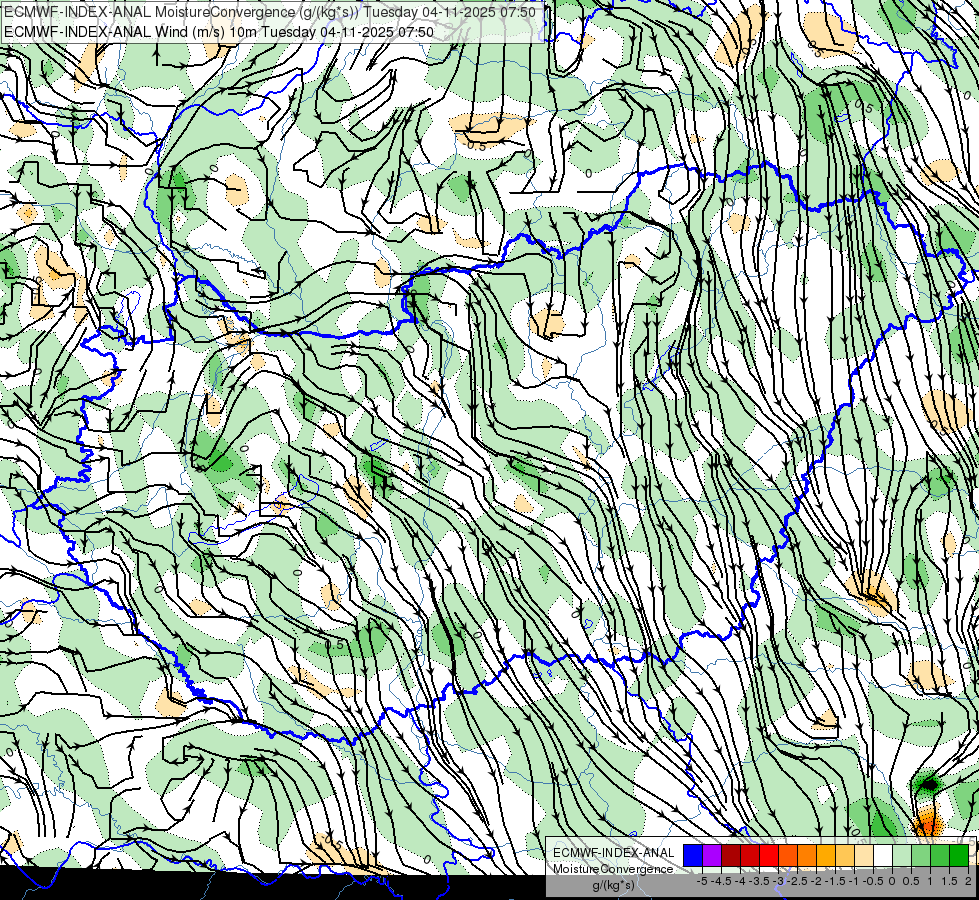This screenshot has width=979, height=900.
Task: Click the -2 legend tick label
Action: [x=817, y=881]
